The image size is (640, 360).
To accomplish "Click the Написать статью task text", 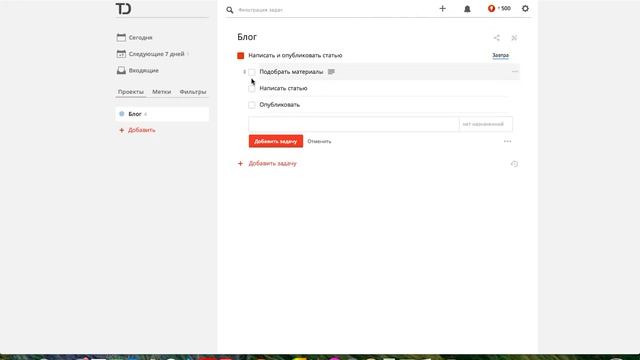I will click(283, 88).
